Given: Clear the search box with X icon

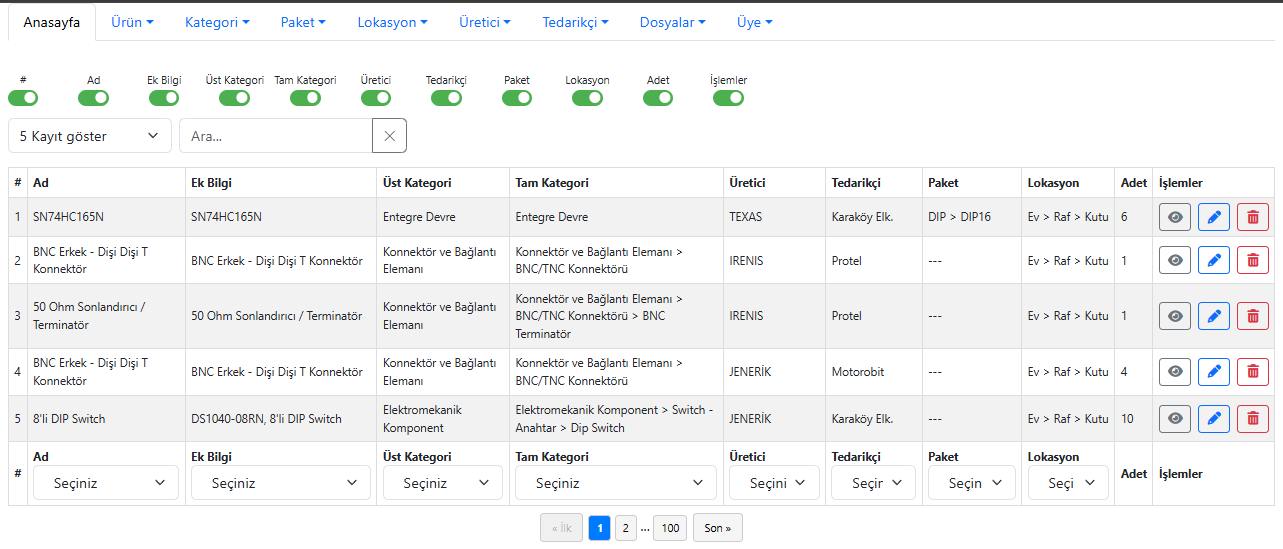Looking at the screenshot, I should click(389, 136).
